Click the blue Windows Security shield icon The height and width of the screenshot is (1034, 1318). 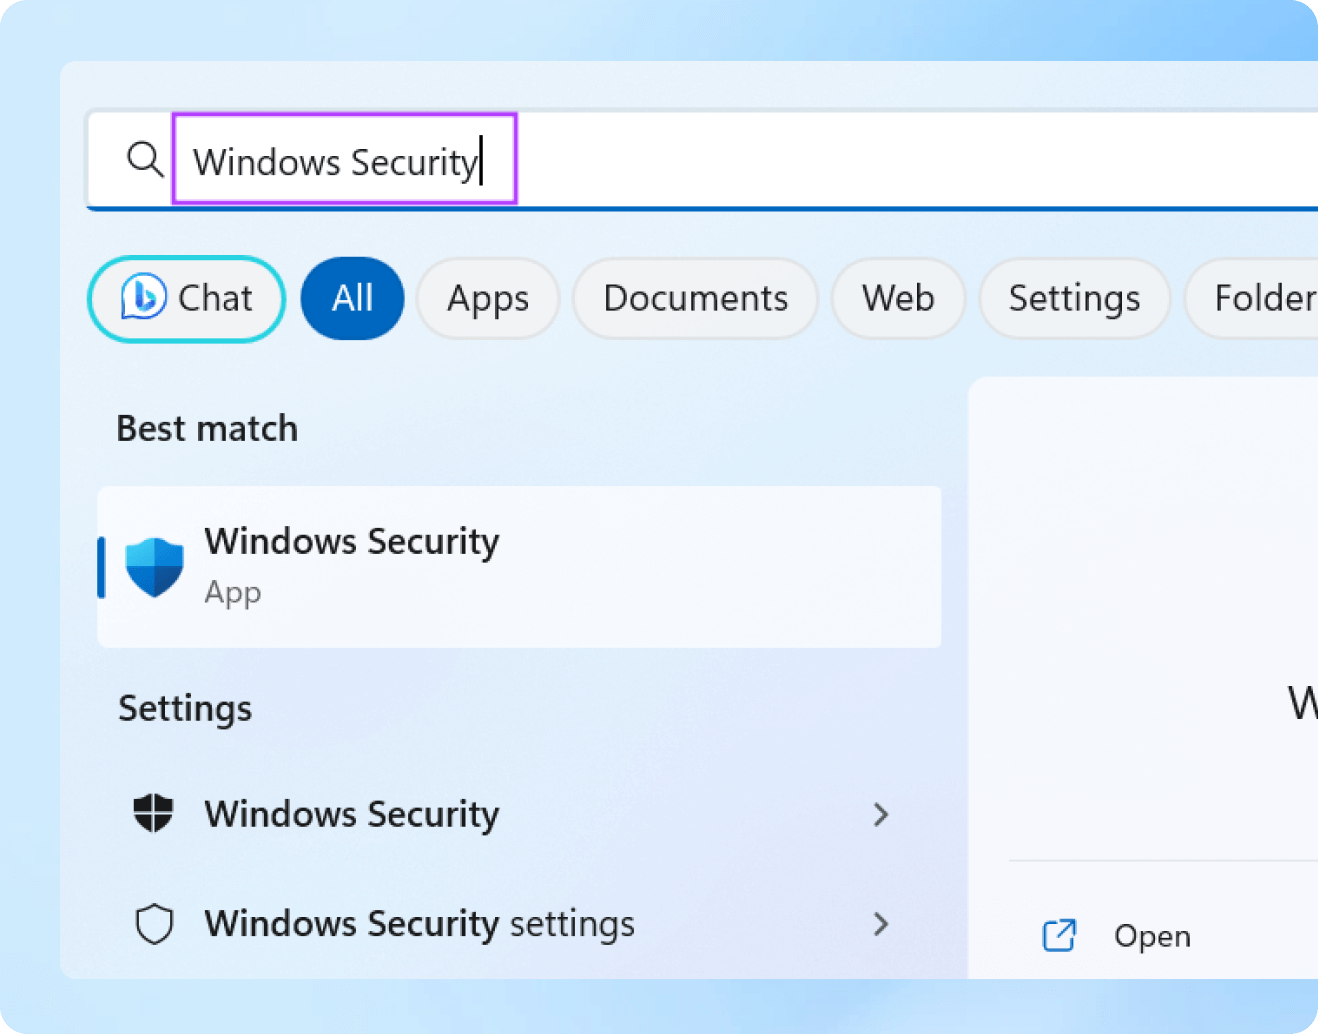pyautogui.click(x=154, y=567)
